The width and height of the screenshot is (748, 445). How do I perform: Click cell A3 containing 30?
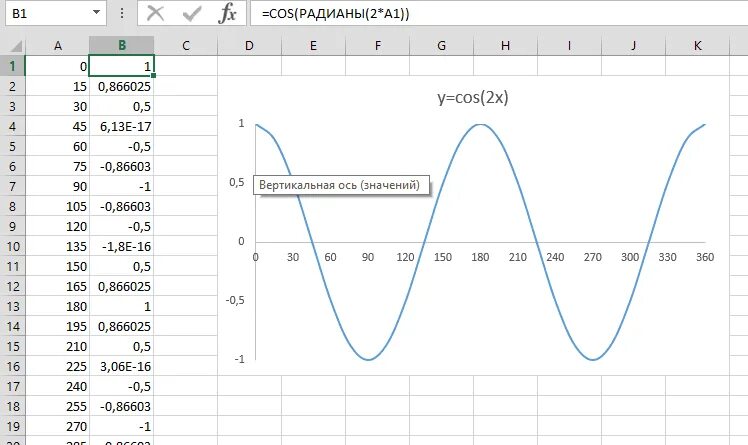pos(57,106)
